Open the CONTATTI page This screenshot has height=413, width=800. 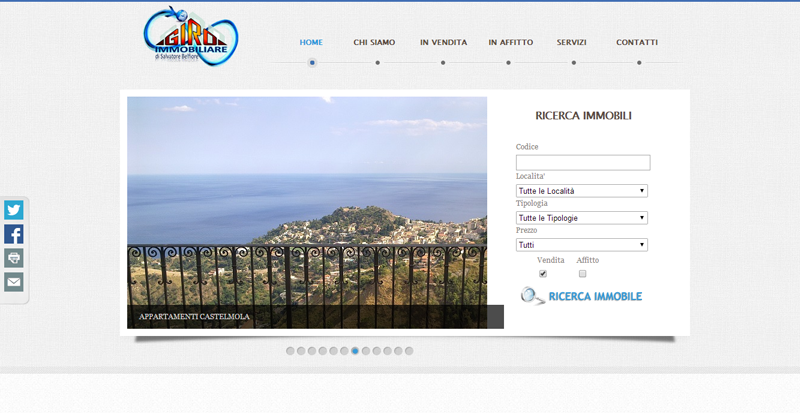pos(637,42)
